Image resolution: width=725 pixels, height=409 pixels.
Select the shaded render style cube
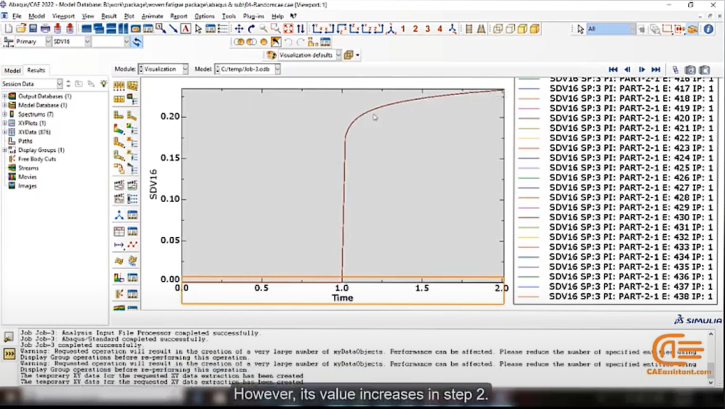[535, 29]
